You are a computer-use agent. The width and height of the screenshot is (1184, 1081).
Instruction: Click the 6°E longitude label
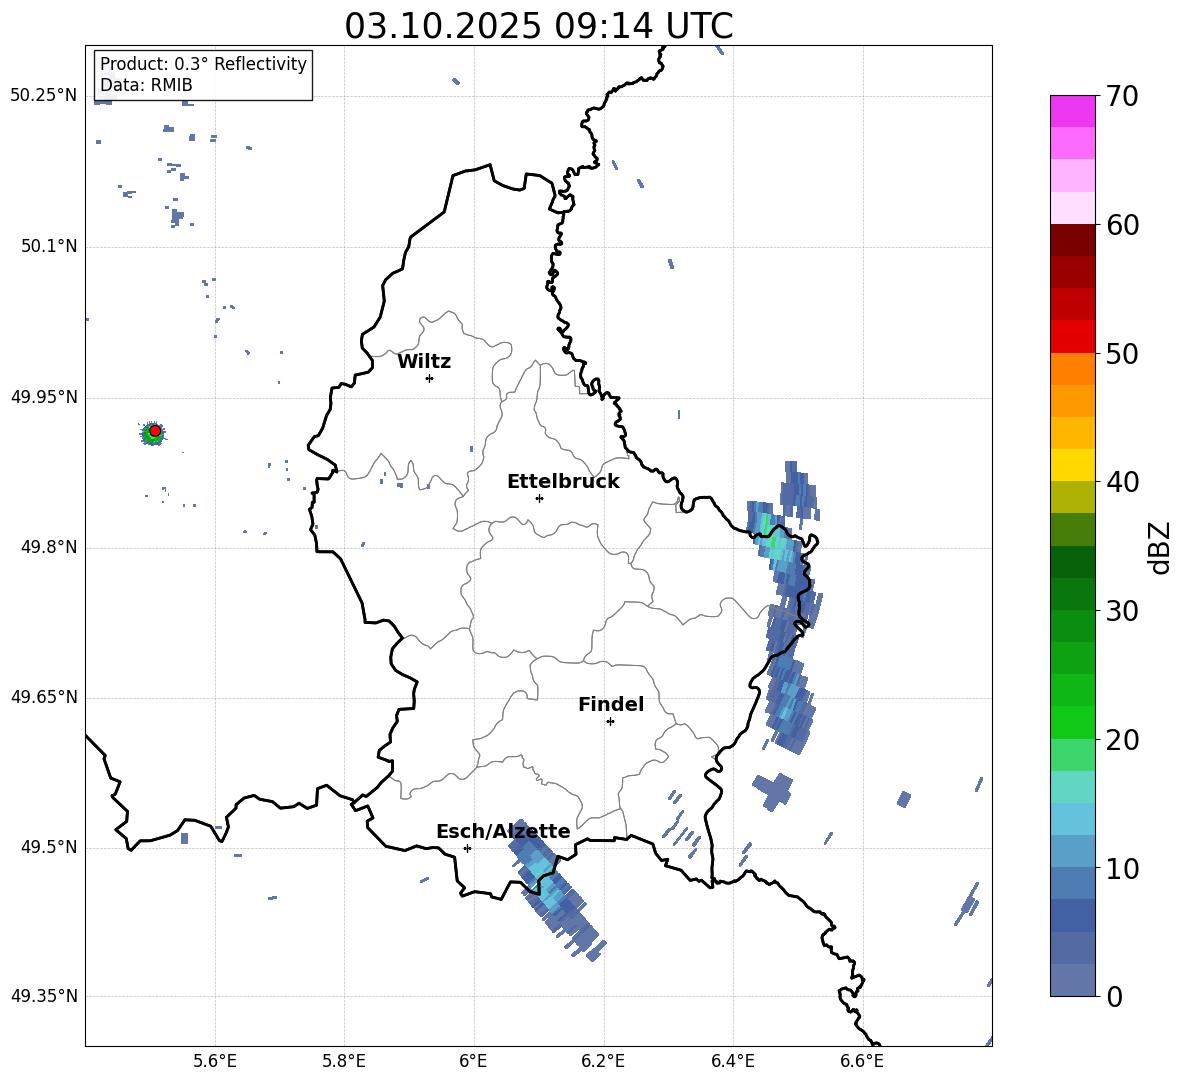473,1061
